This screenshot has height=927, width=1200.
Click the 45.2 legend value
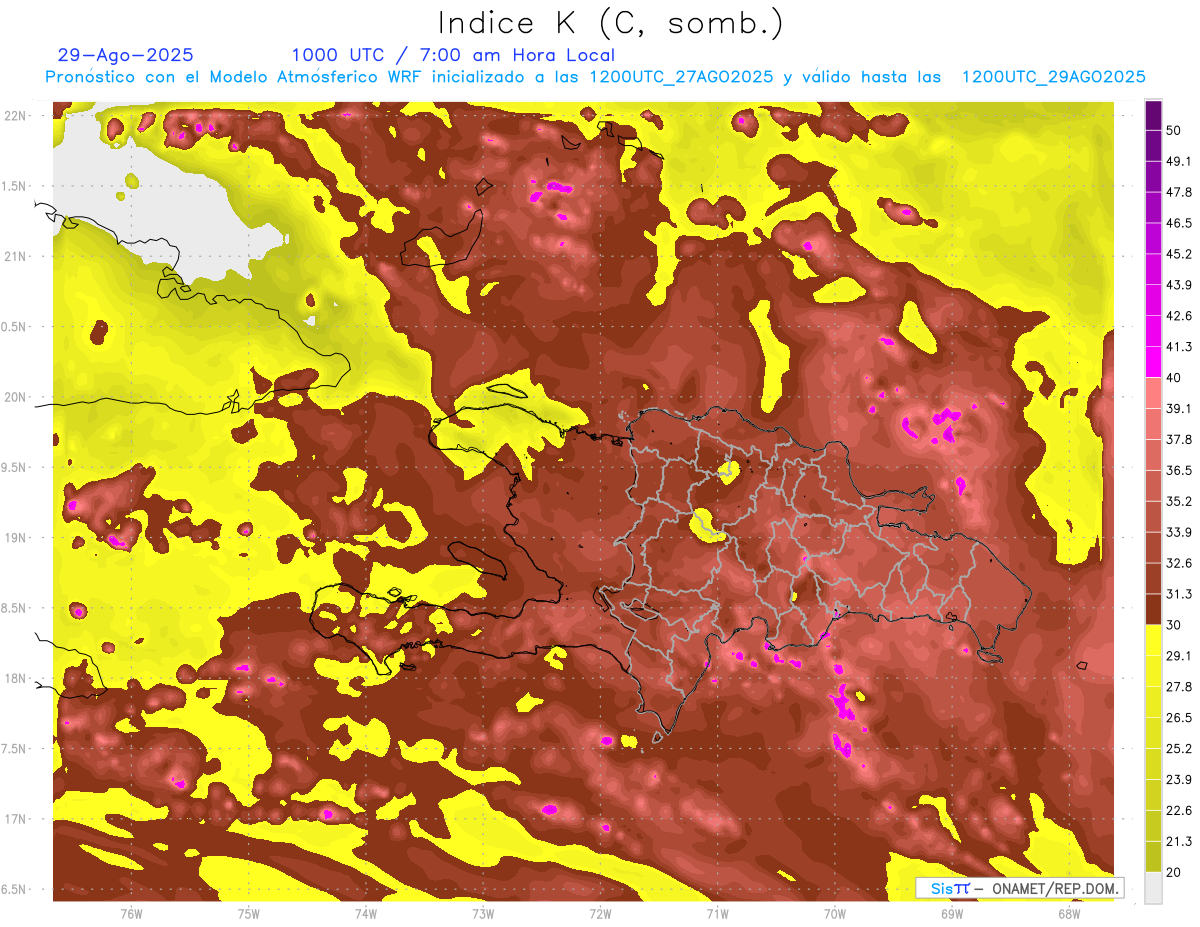click(x=1178, y=254)
